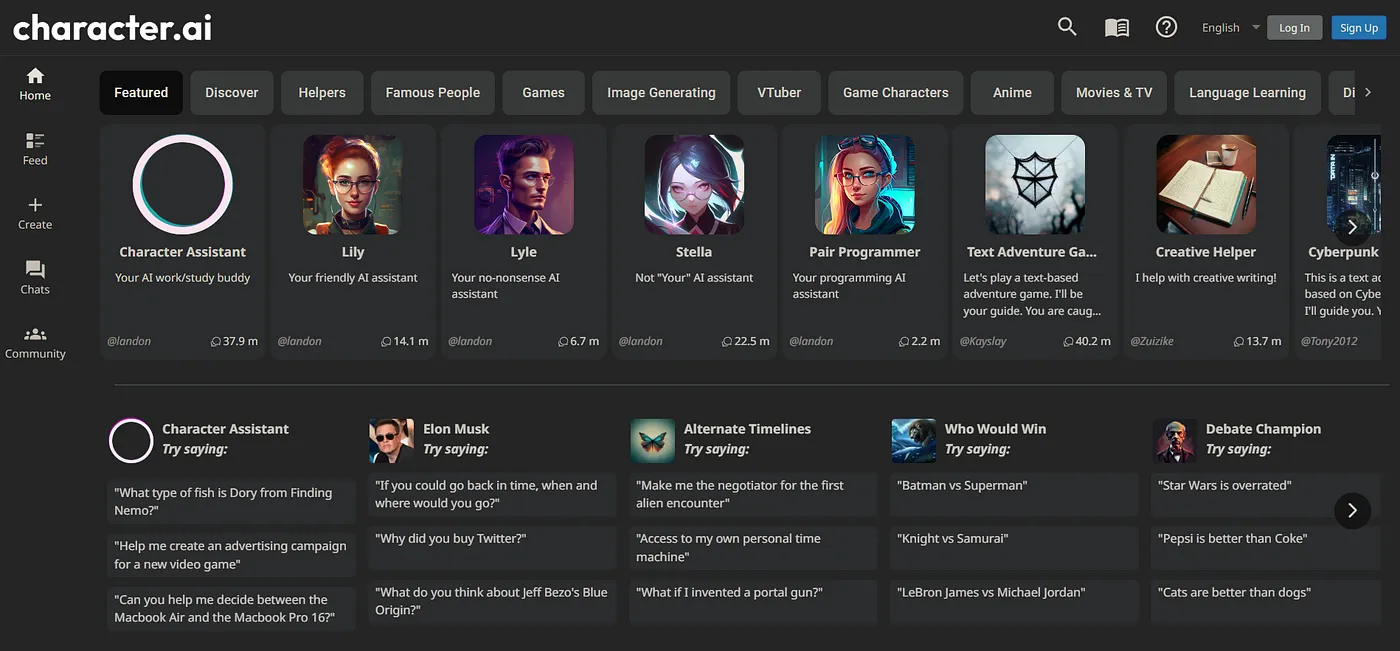
Task: Click the Log In button
Action: click(x=1294, y=28)
